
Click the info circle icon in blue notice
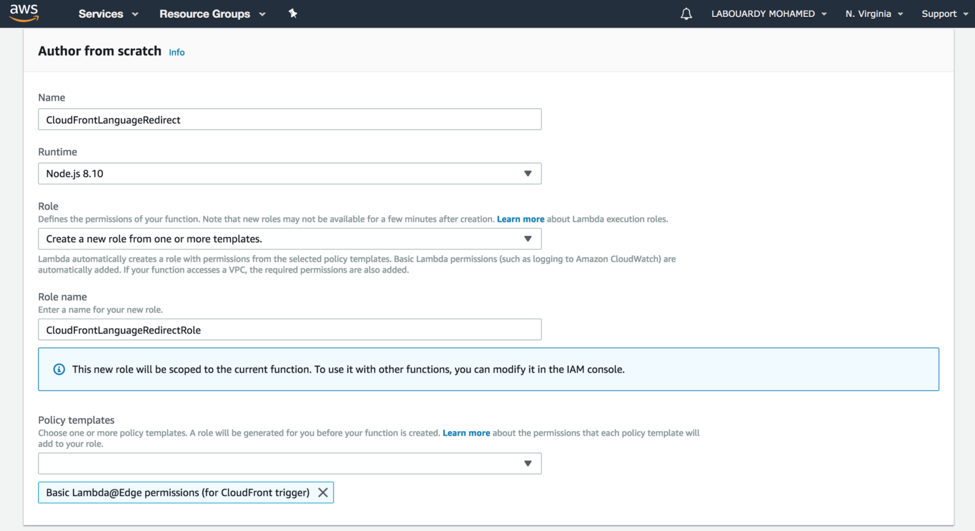pyautogui.click(x=59, y=369)
